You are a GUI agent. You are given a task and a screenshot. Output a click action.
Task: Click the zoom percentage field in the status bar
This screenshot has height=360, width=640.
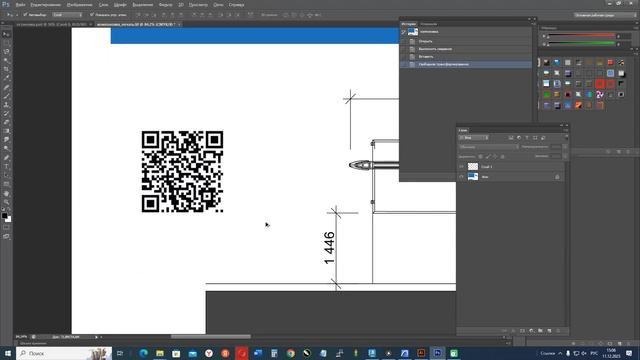[22, 337]
